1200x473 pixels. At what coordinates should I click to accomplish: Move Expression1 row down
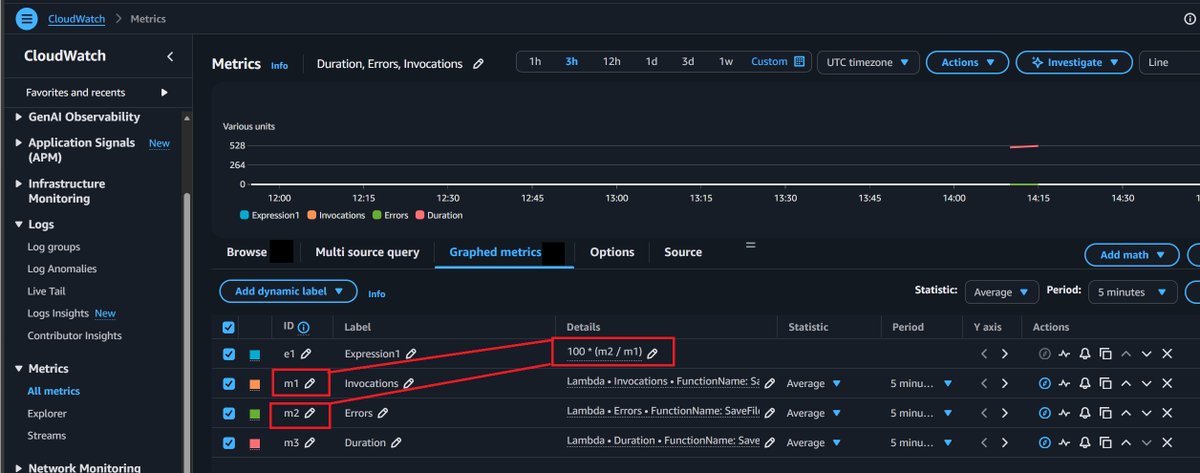[x=1147, y=354]
